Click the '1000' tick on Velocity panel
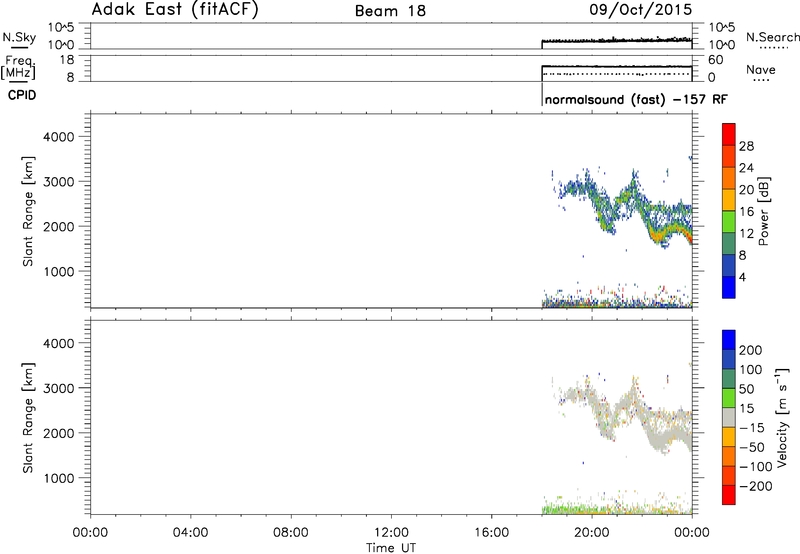This screenshot has width=800, height=554. (x=58, y=478)
